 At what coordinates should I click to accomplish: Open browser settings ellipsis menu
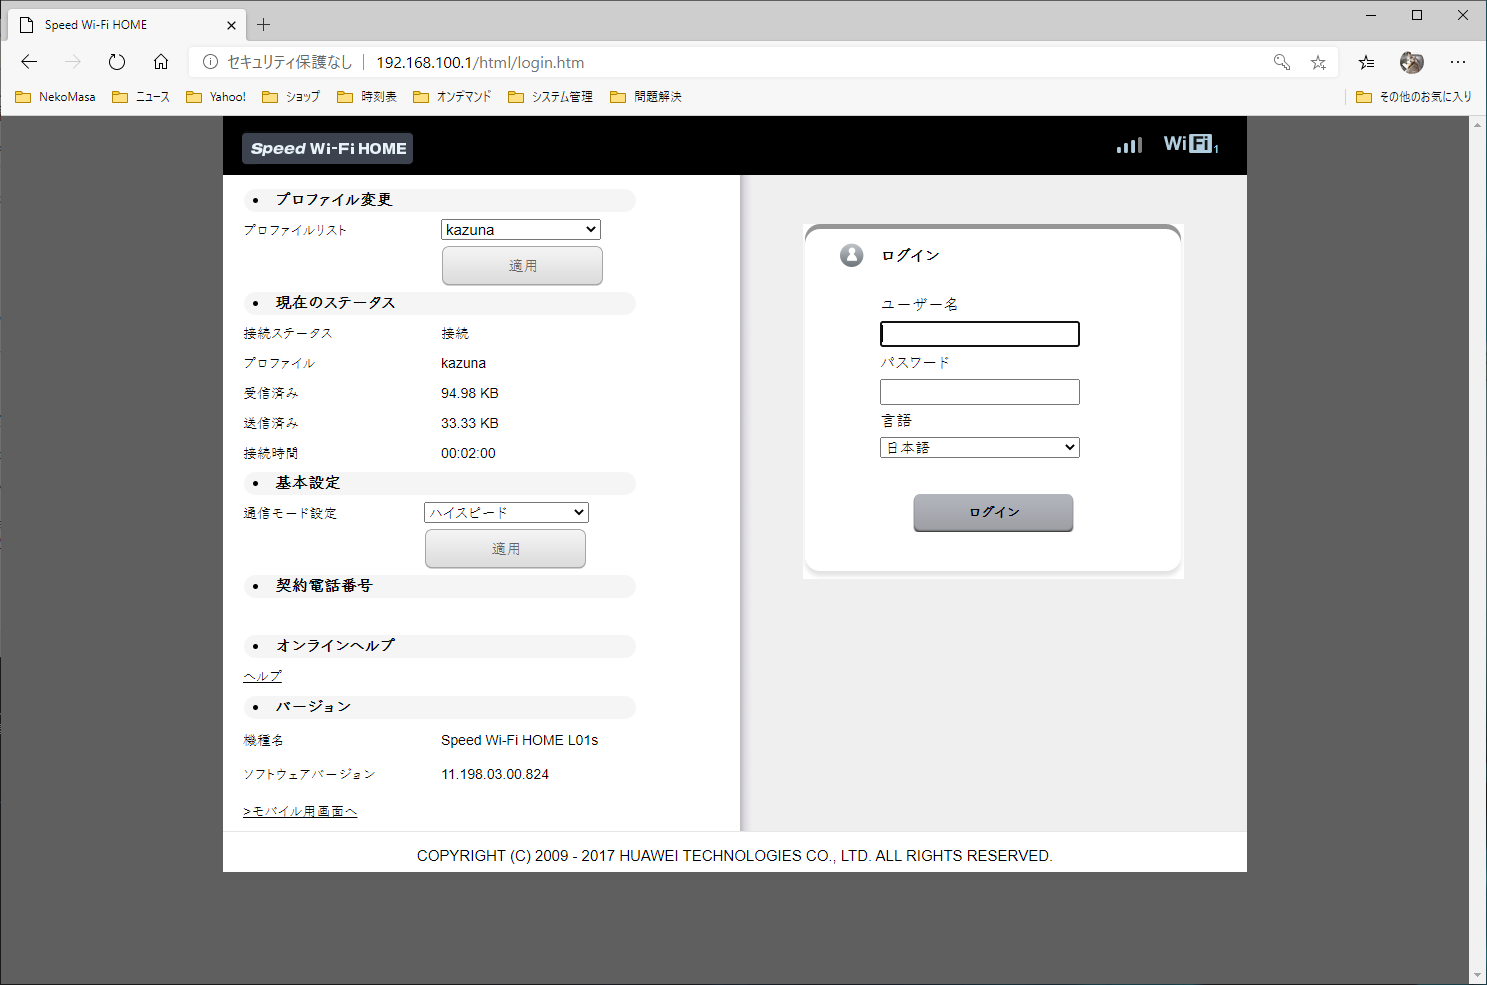[1458, 62]
